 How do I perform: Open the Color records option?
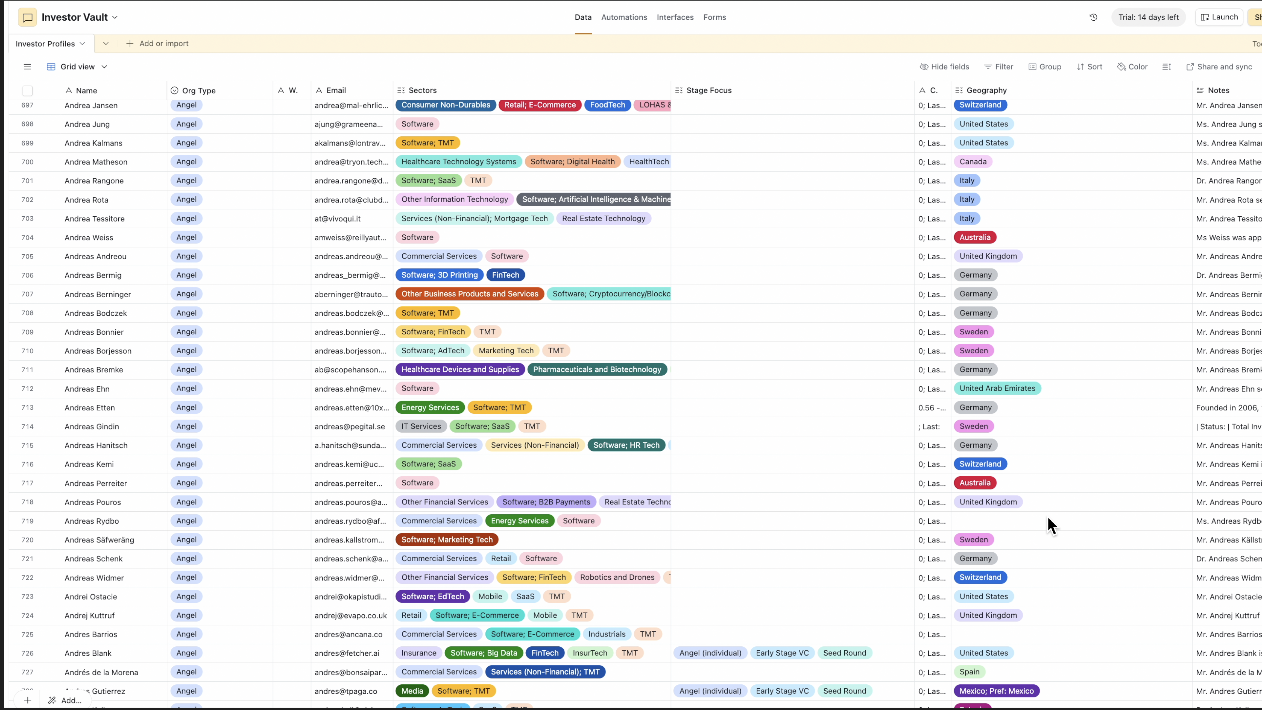[x=1132, y=67]
